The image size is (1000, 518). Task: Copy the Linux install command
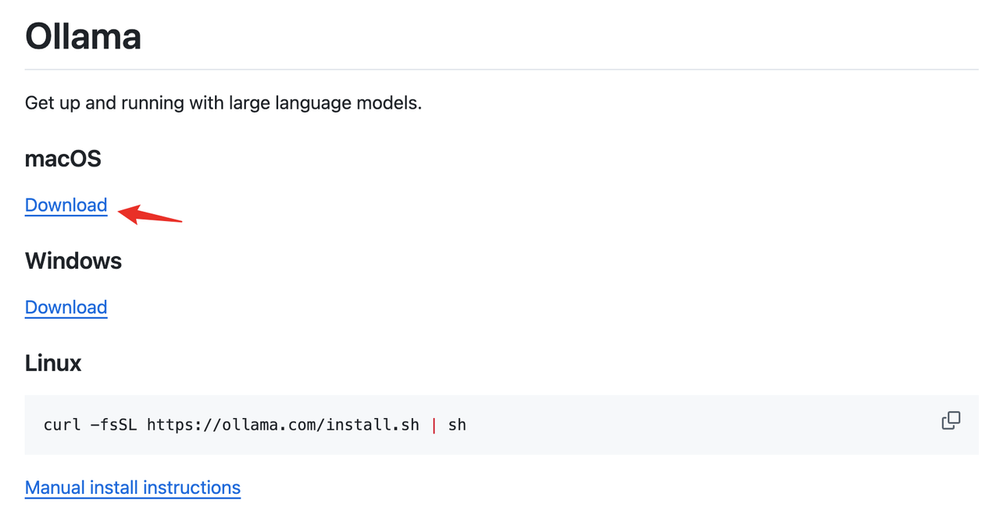point(951,421)
